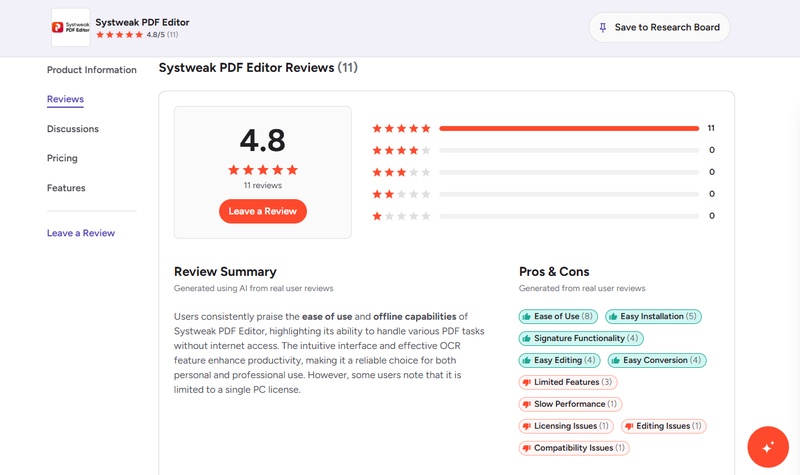
Task: Click the filled 5-star progress bar
Action: pyautogui.click(x=569, y=128)
